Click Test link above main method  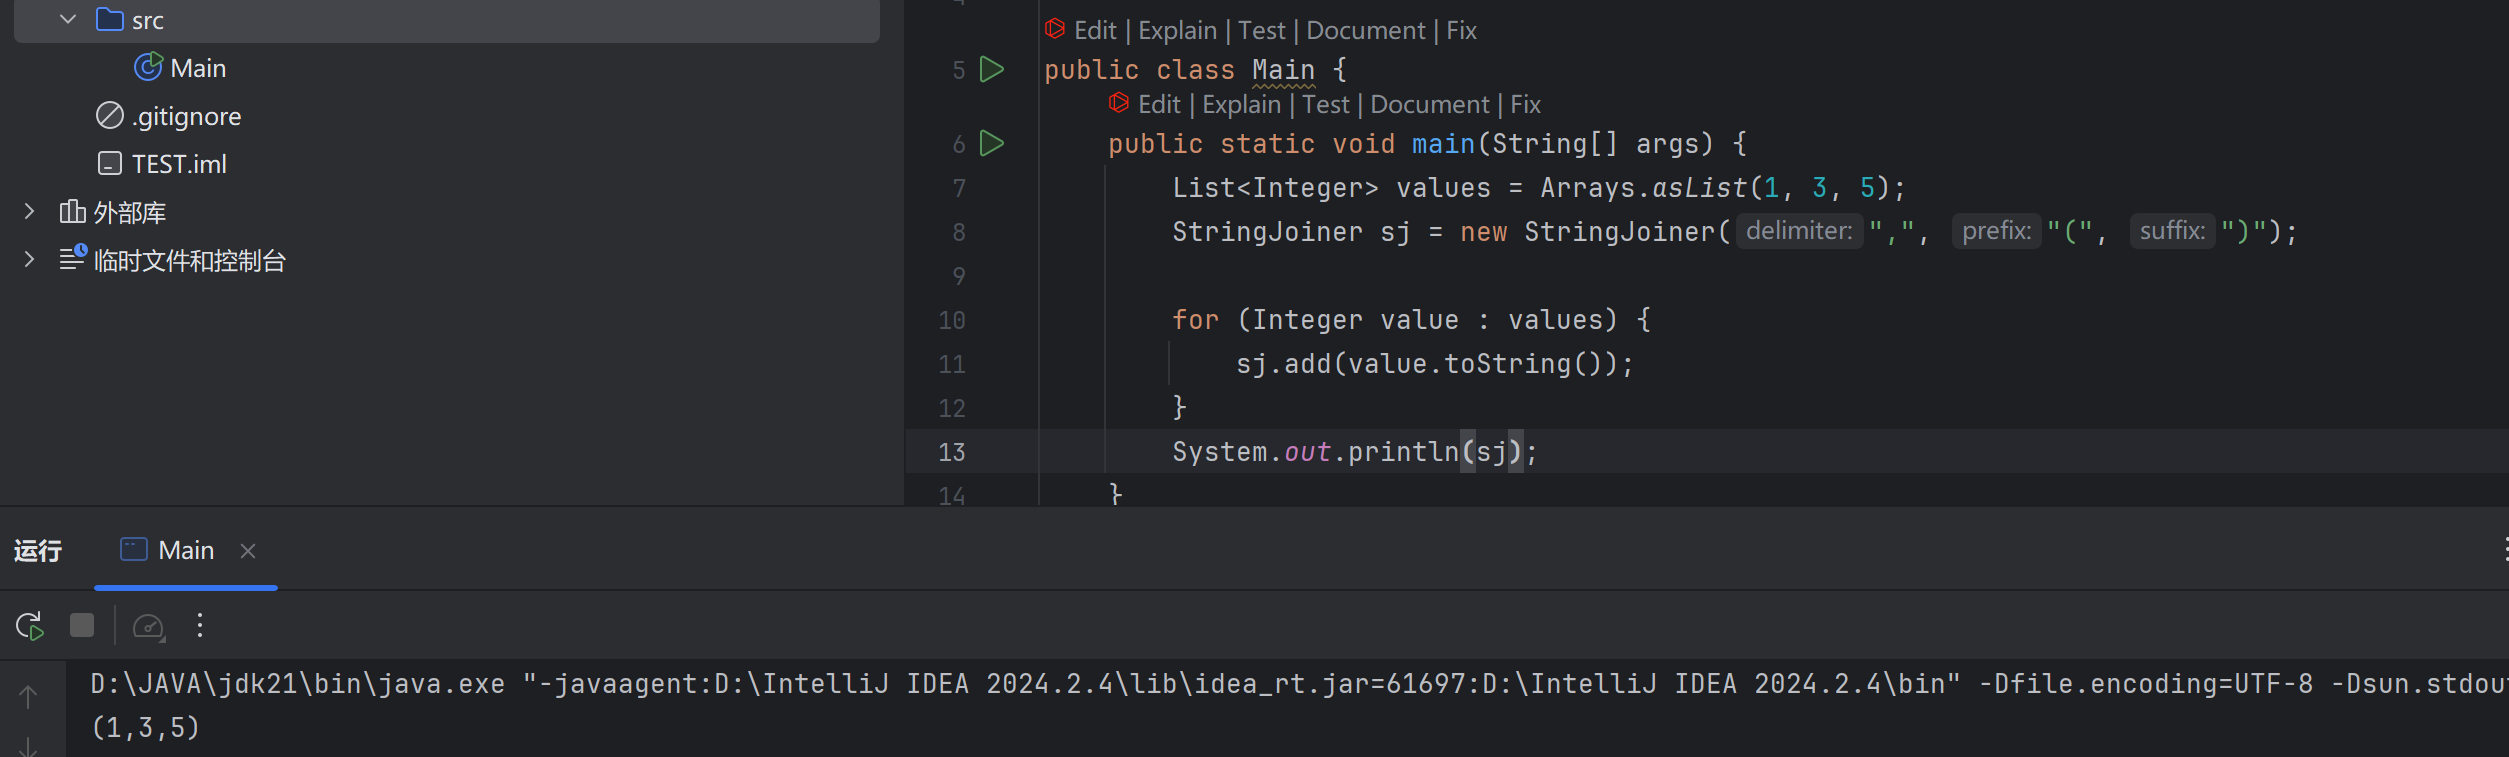coord(1325,105)
